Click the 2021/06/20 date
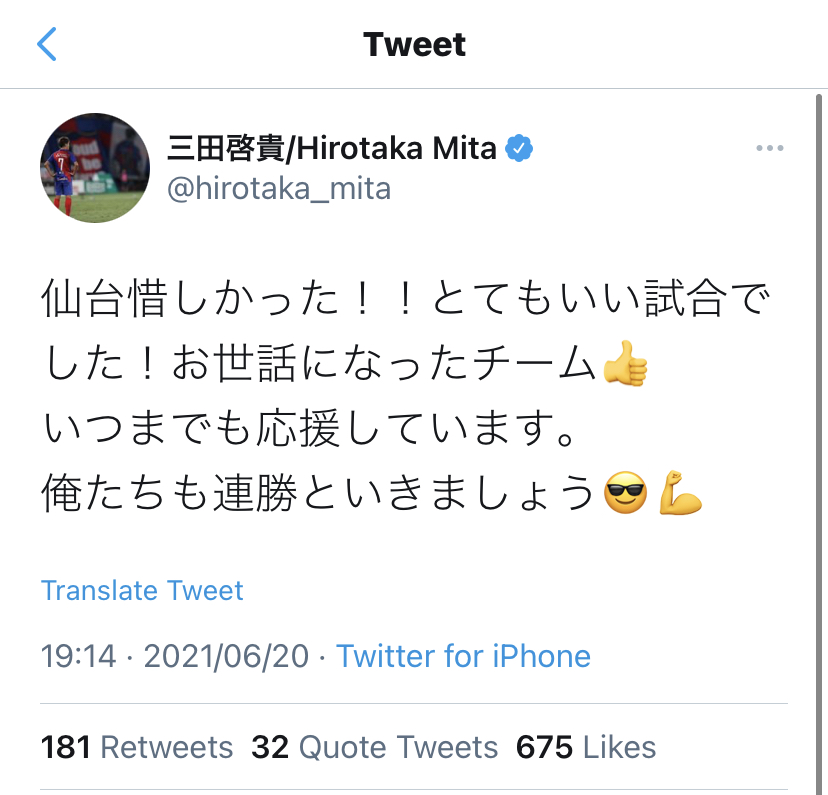The image size is (828, 795). pyautogui.click(x=225, y=656)
